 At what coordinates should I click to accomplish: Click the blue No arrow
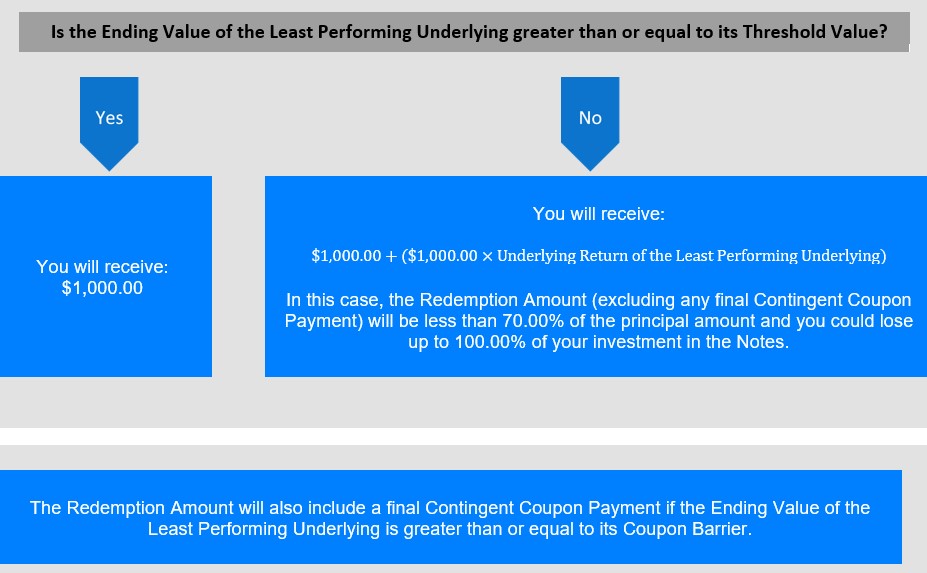coord(590,123)
